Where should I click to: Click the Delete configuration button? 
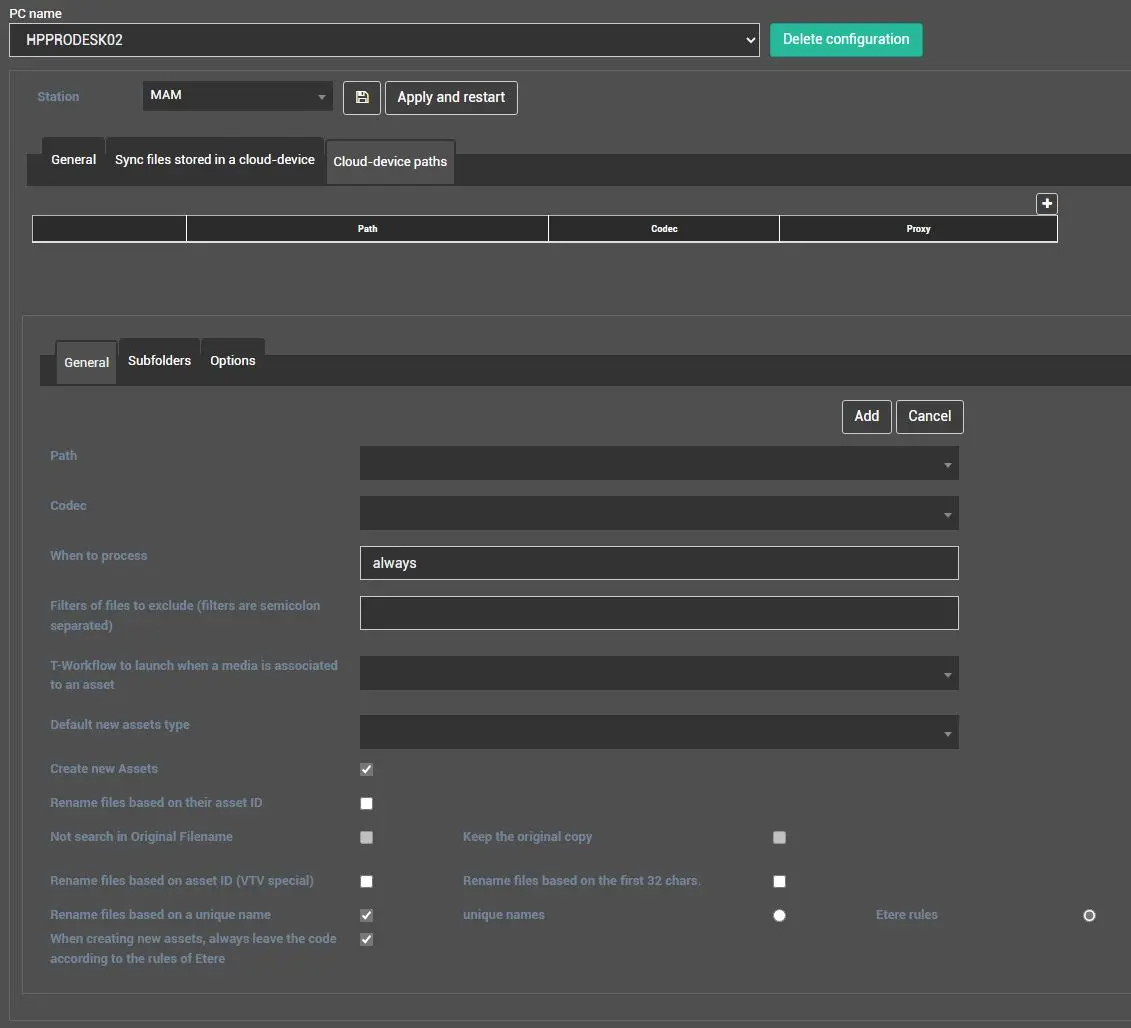tap(845, 40)
